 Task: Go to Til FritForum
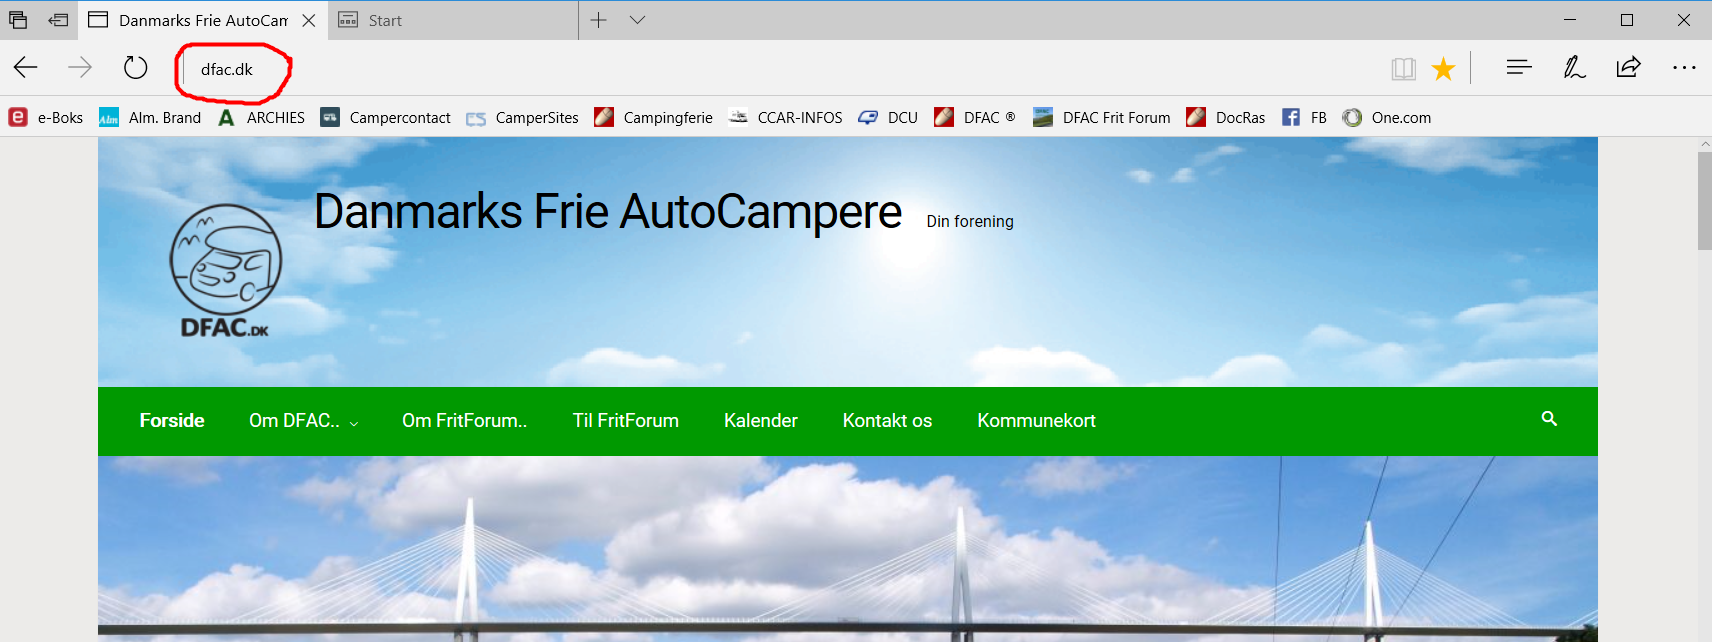pos(626,421)
